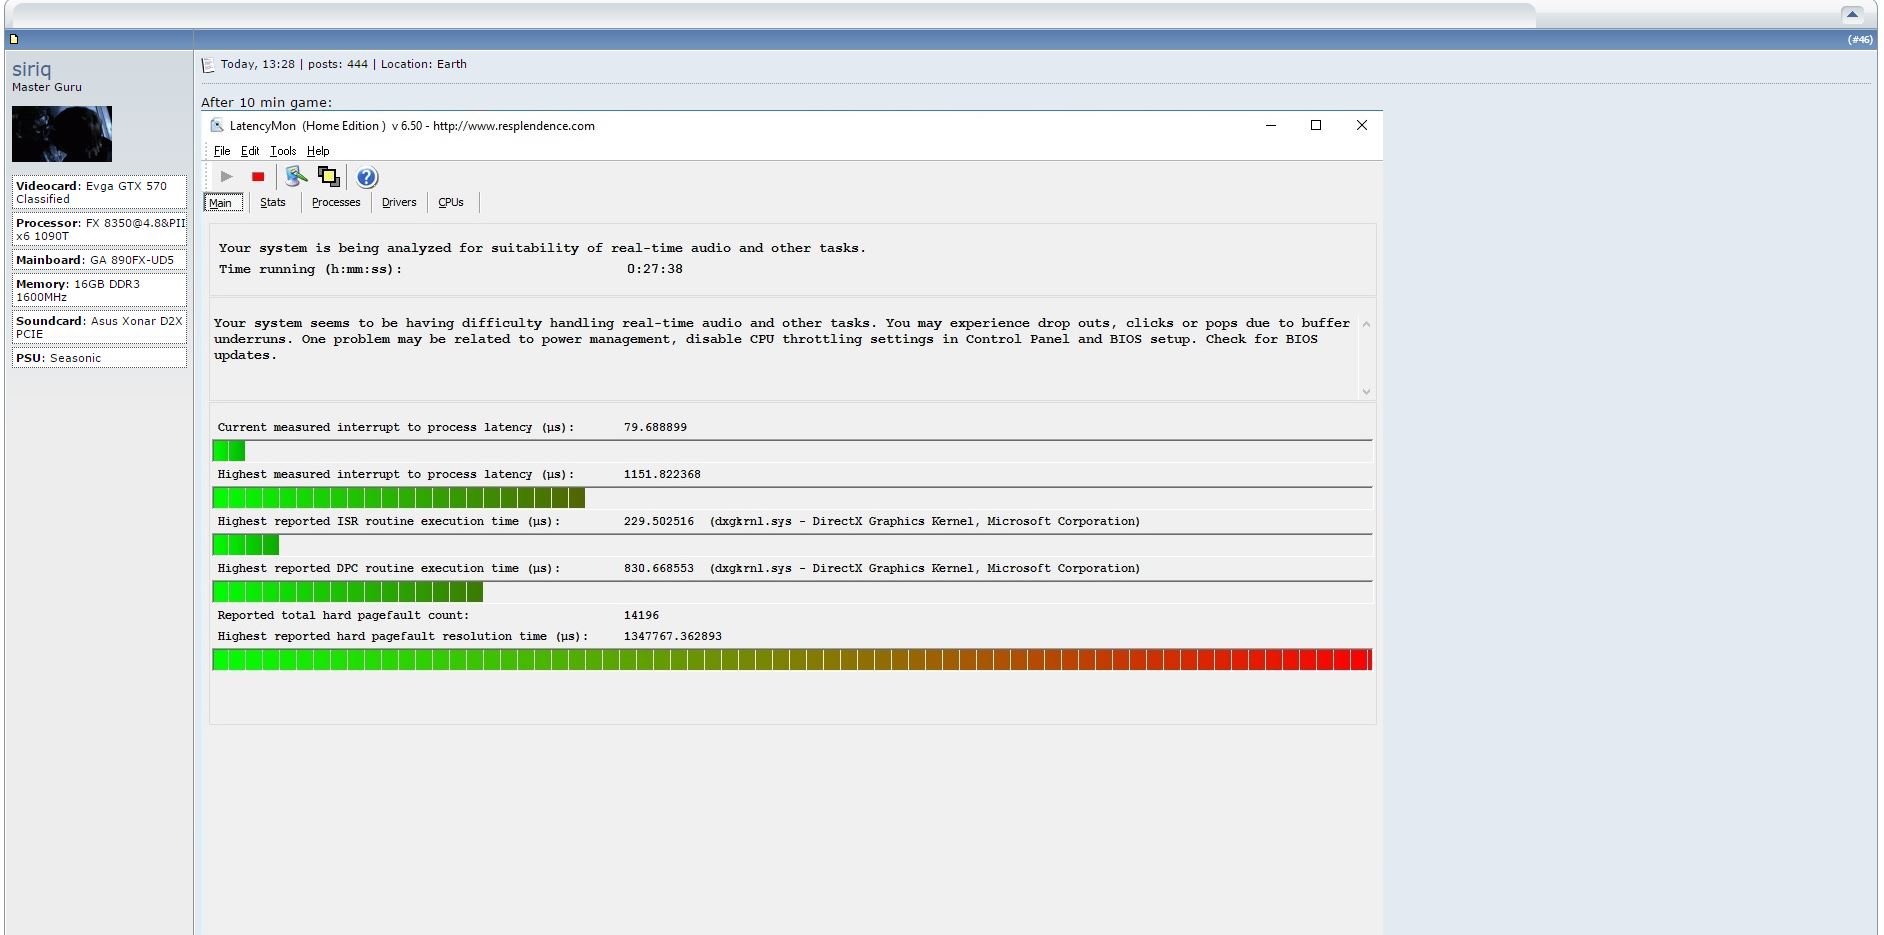Click the highest DPC execution time bar
1884x935 pixels.
(792, 592)
